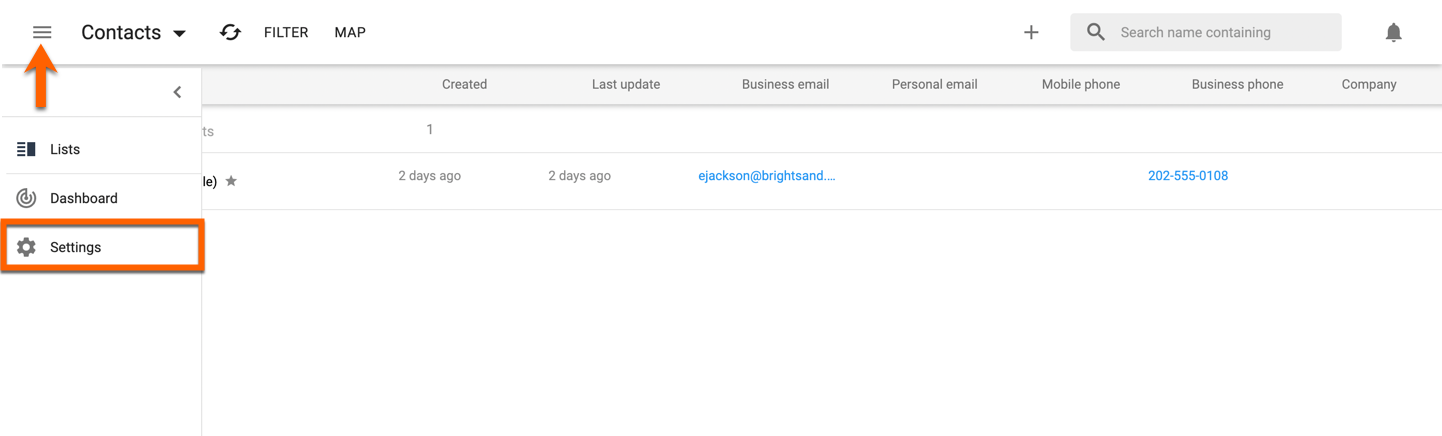Click the Dashboard radar icon
The width and height of the screenshot is (1442, 436).
27,198
